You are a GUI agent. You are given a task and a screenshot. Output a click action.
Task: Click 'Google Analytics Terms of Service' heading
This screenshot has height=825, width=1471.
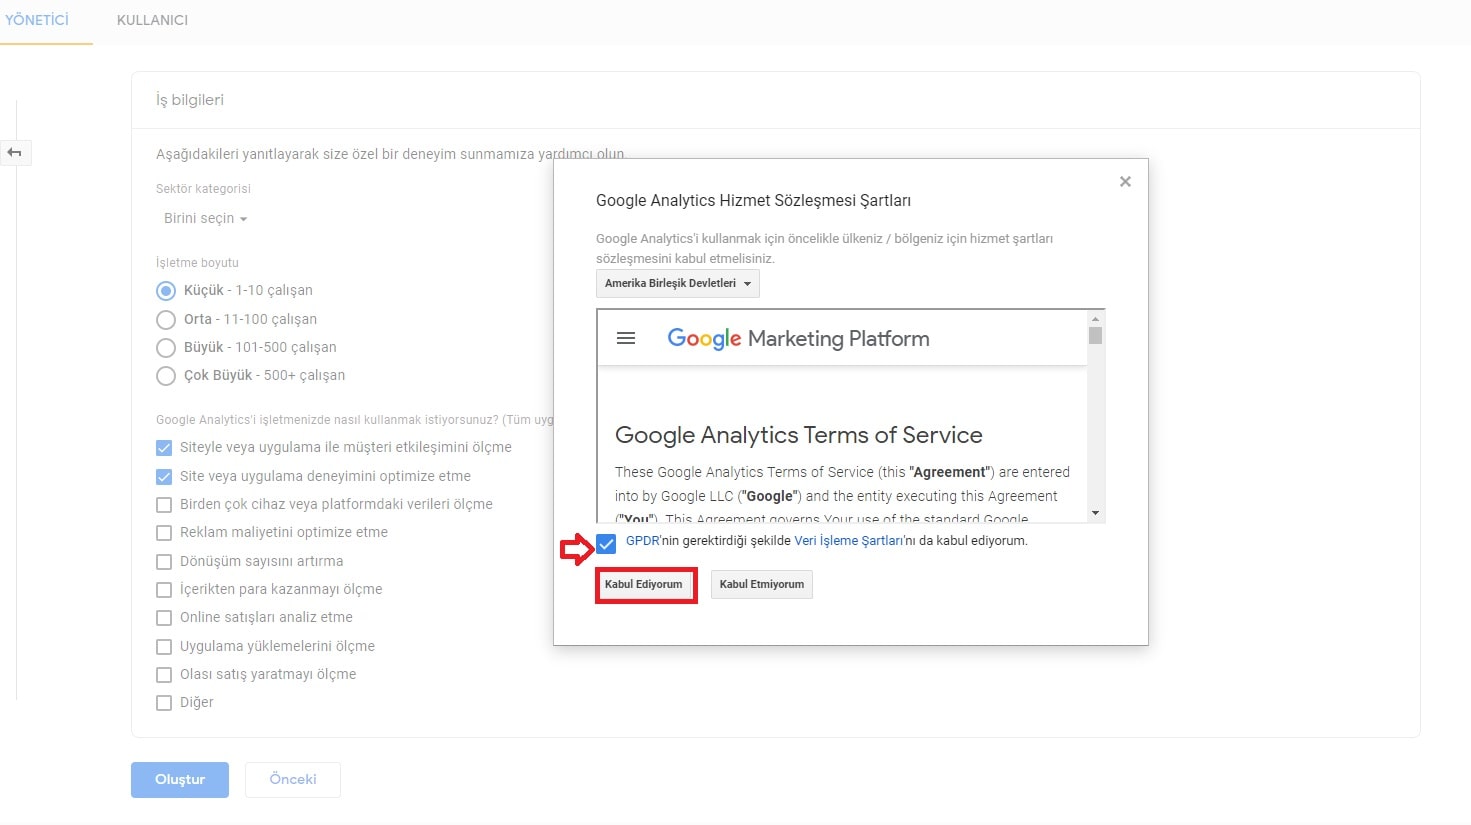coord(799,435)
